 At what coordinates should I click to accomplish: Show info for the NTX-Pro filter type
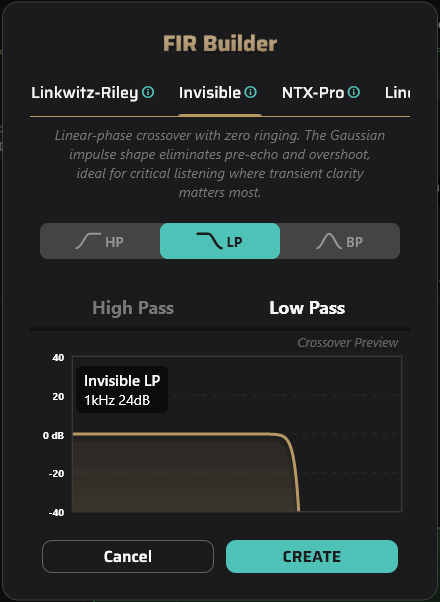coord(354,92)
